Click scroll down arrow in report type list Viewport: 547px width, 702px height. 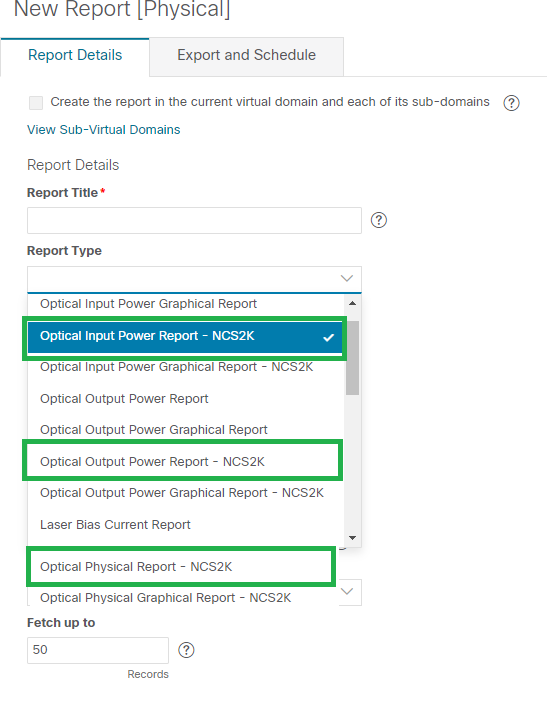pyautogui.click(x=352, y=538)
